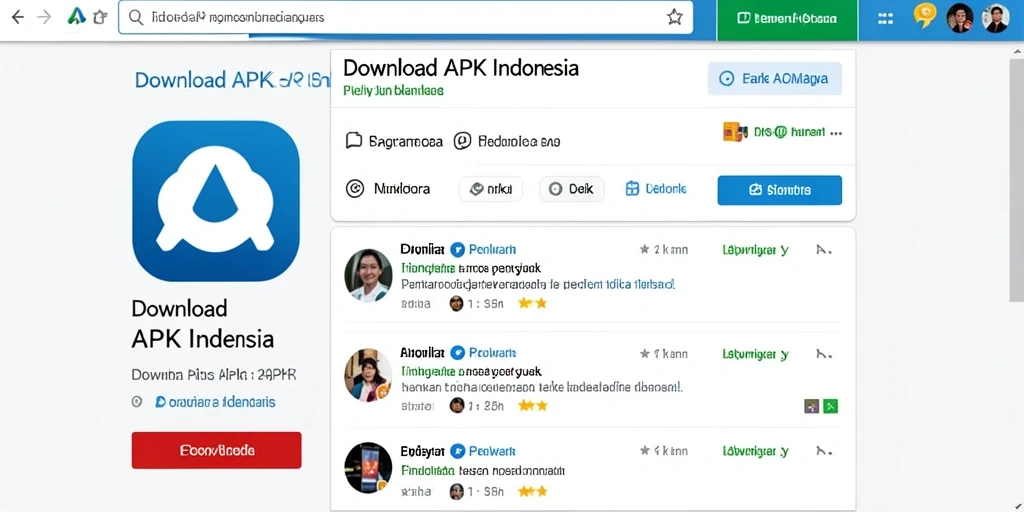Open the green-blue triangle logo icon in toolbar

click(x=76, y=17)
